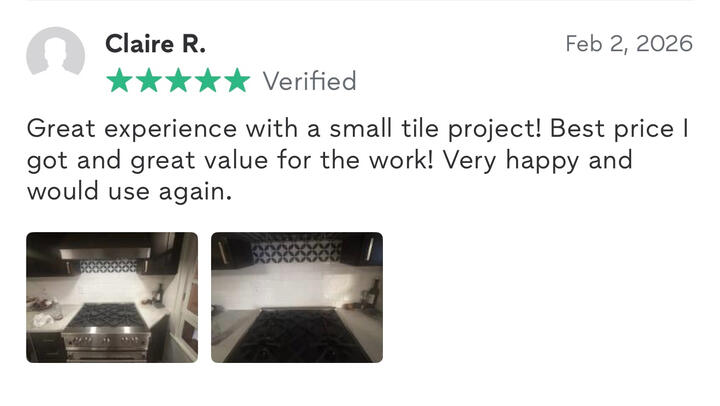Screen dimensions: 720x406
Task: Click the 'Very happy and' review text
Action: [538, 161]
